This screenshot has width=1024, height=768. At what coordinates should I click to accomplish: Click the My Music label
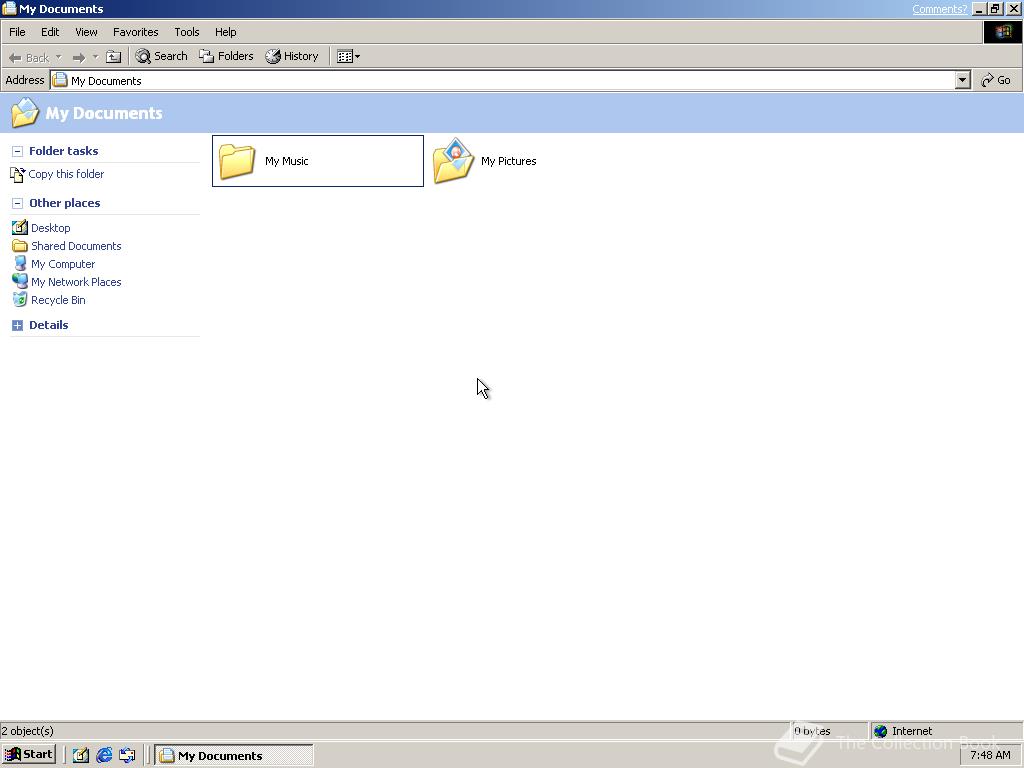(287, 161)
